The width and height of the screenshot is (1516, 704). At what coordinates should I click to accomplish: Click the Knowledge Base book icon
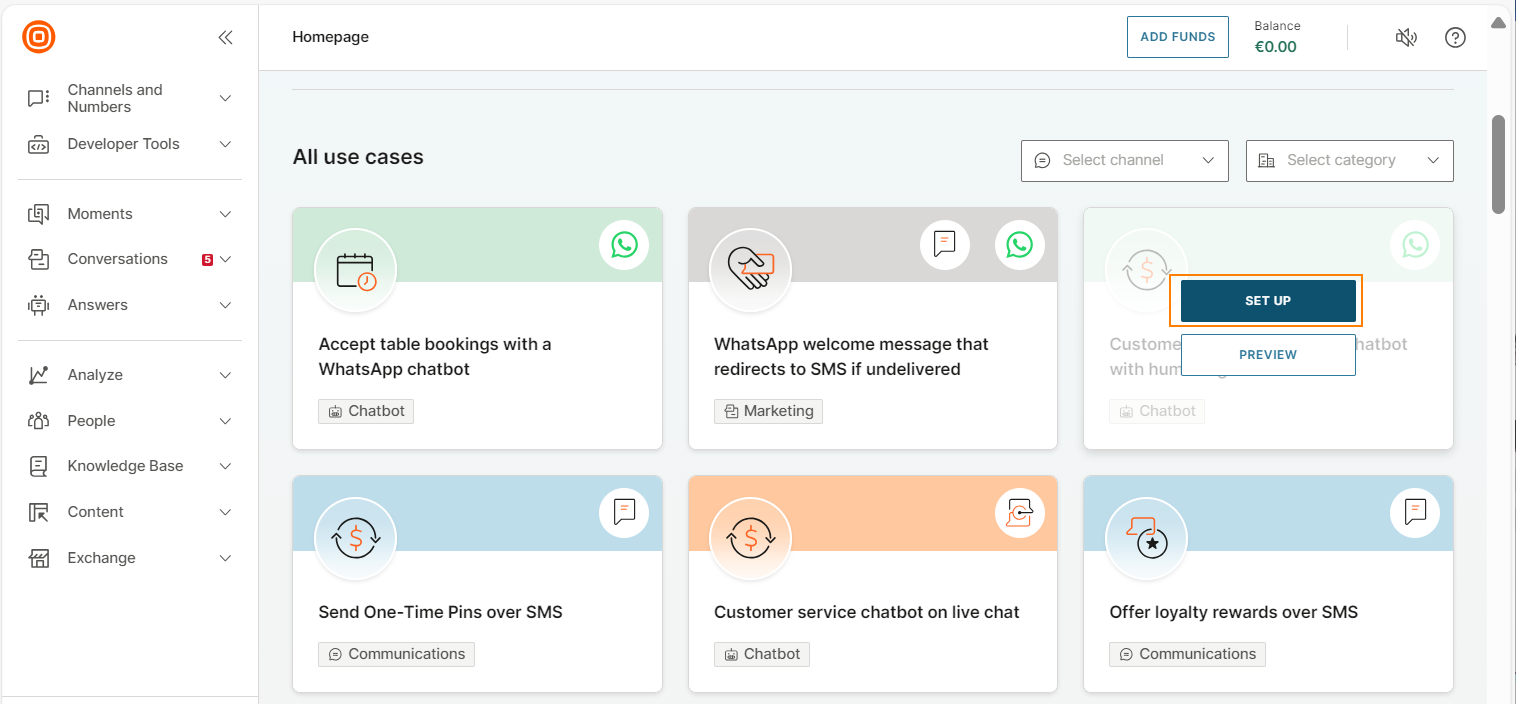tap(38, 466)
